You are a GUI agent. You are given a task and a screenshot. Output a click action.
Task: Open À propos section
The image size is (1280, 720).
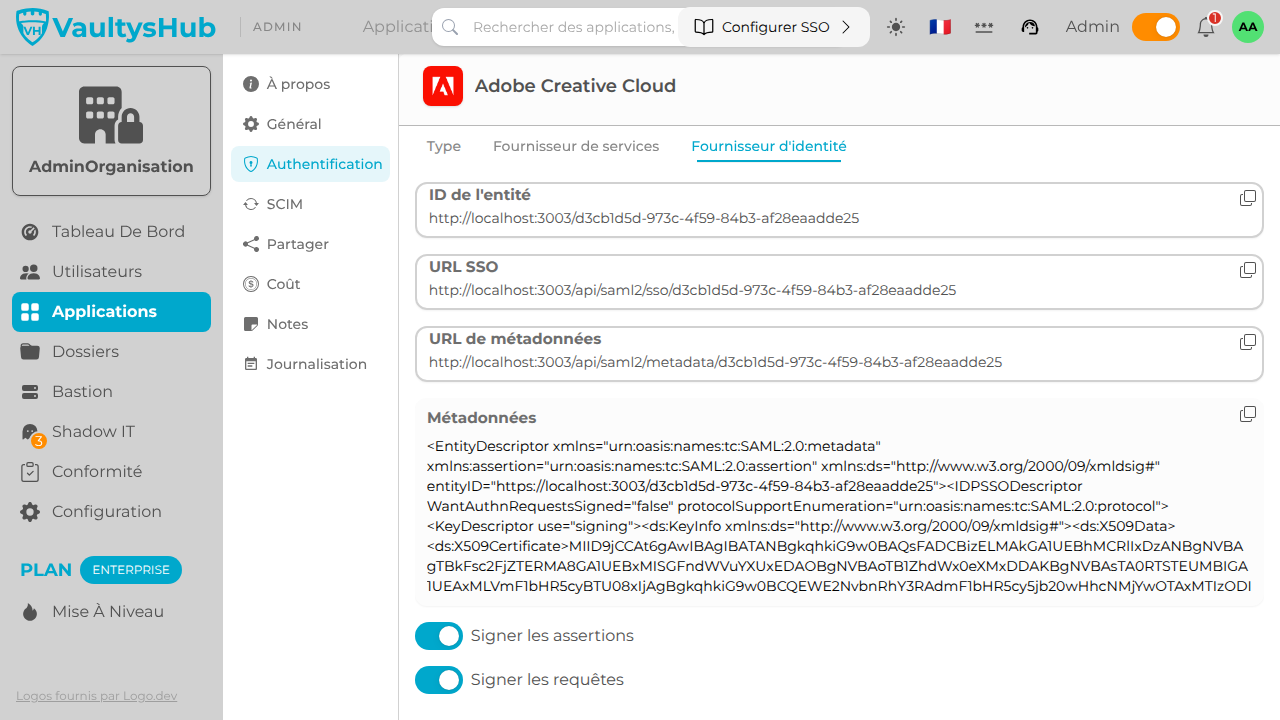tap(310, 84)
